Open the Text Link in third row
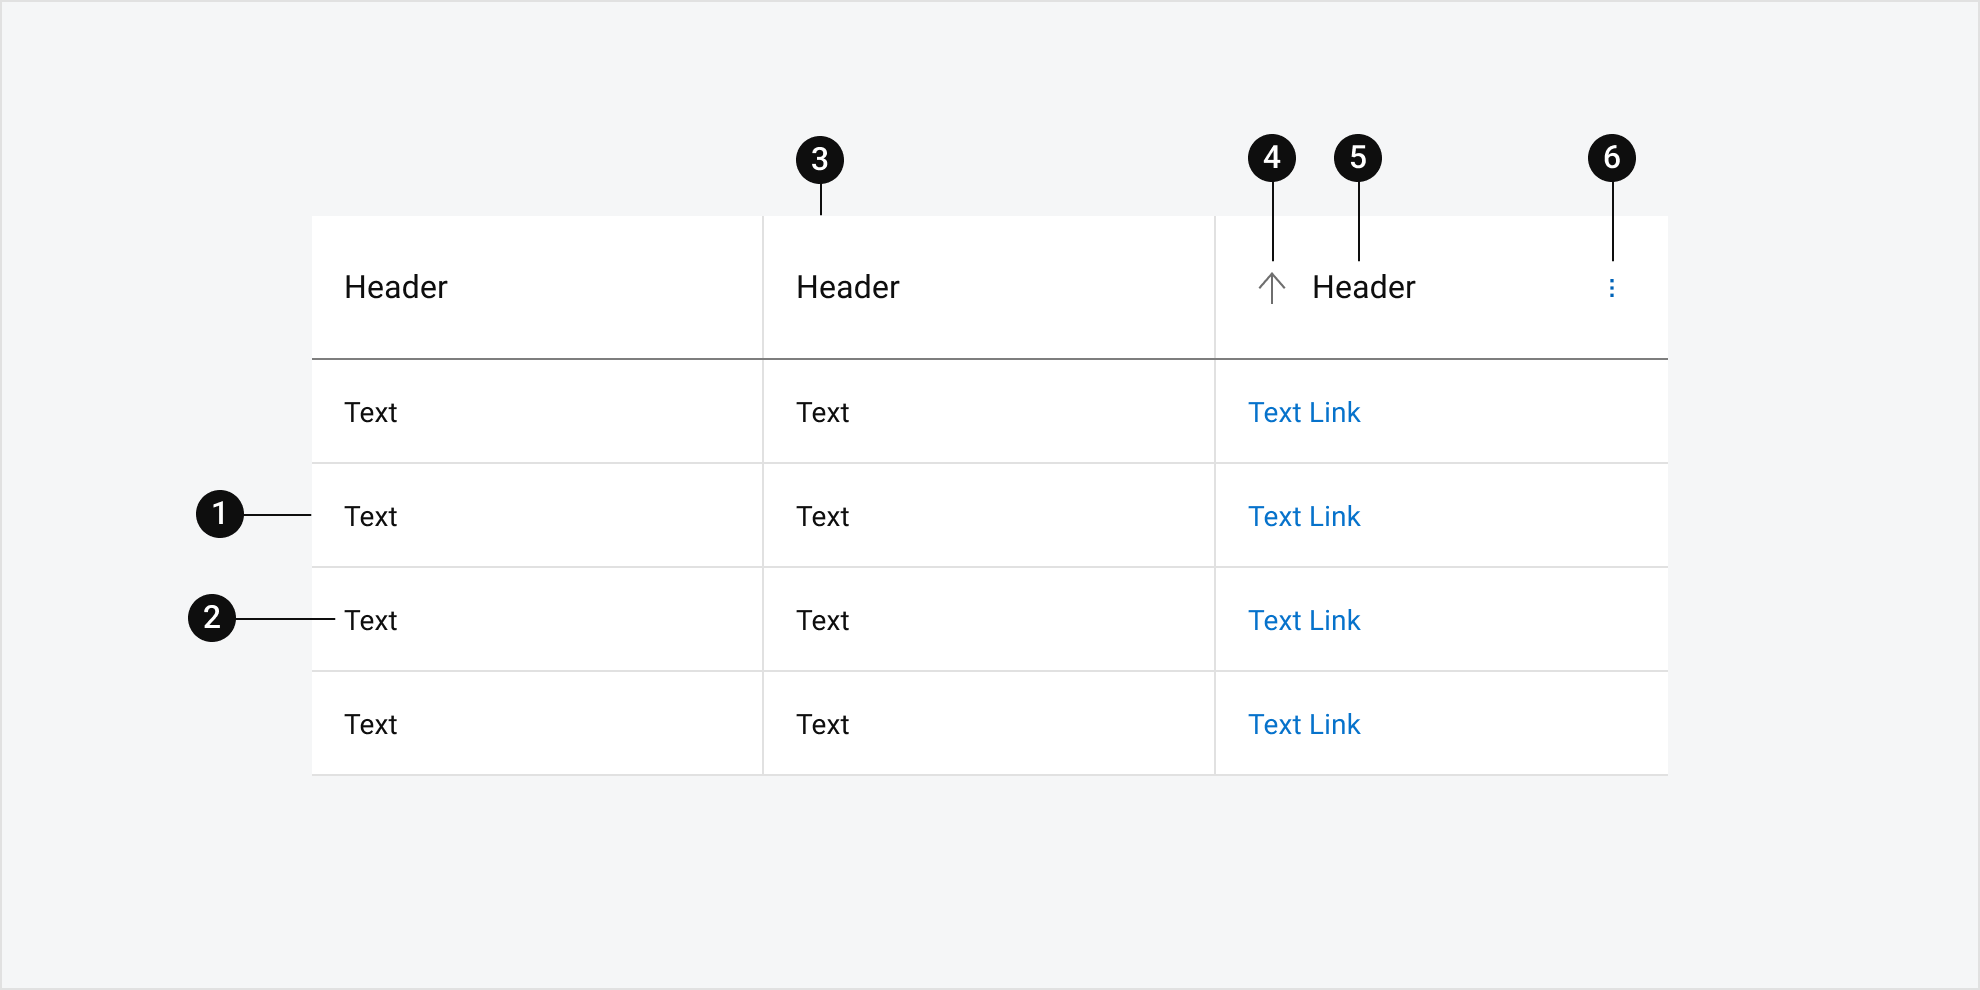1980x990 pixels. (x=1304, y=620)
